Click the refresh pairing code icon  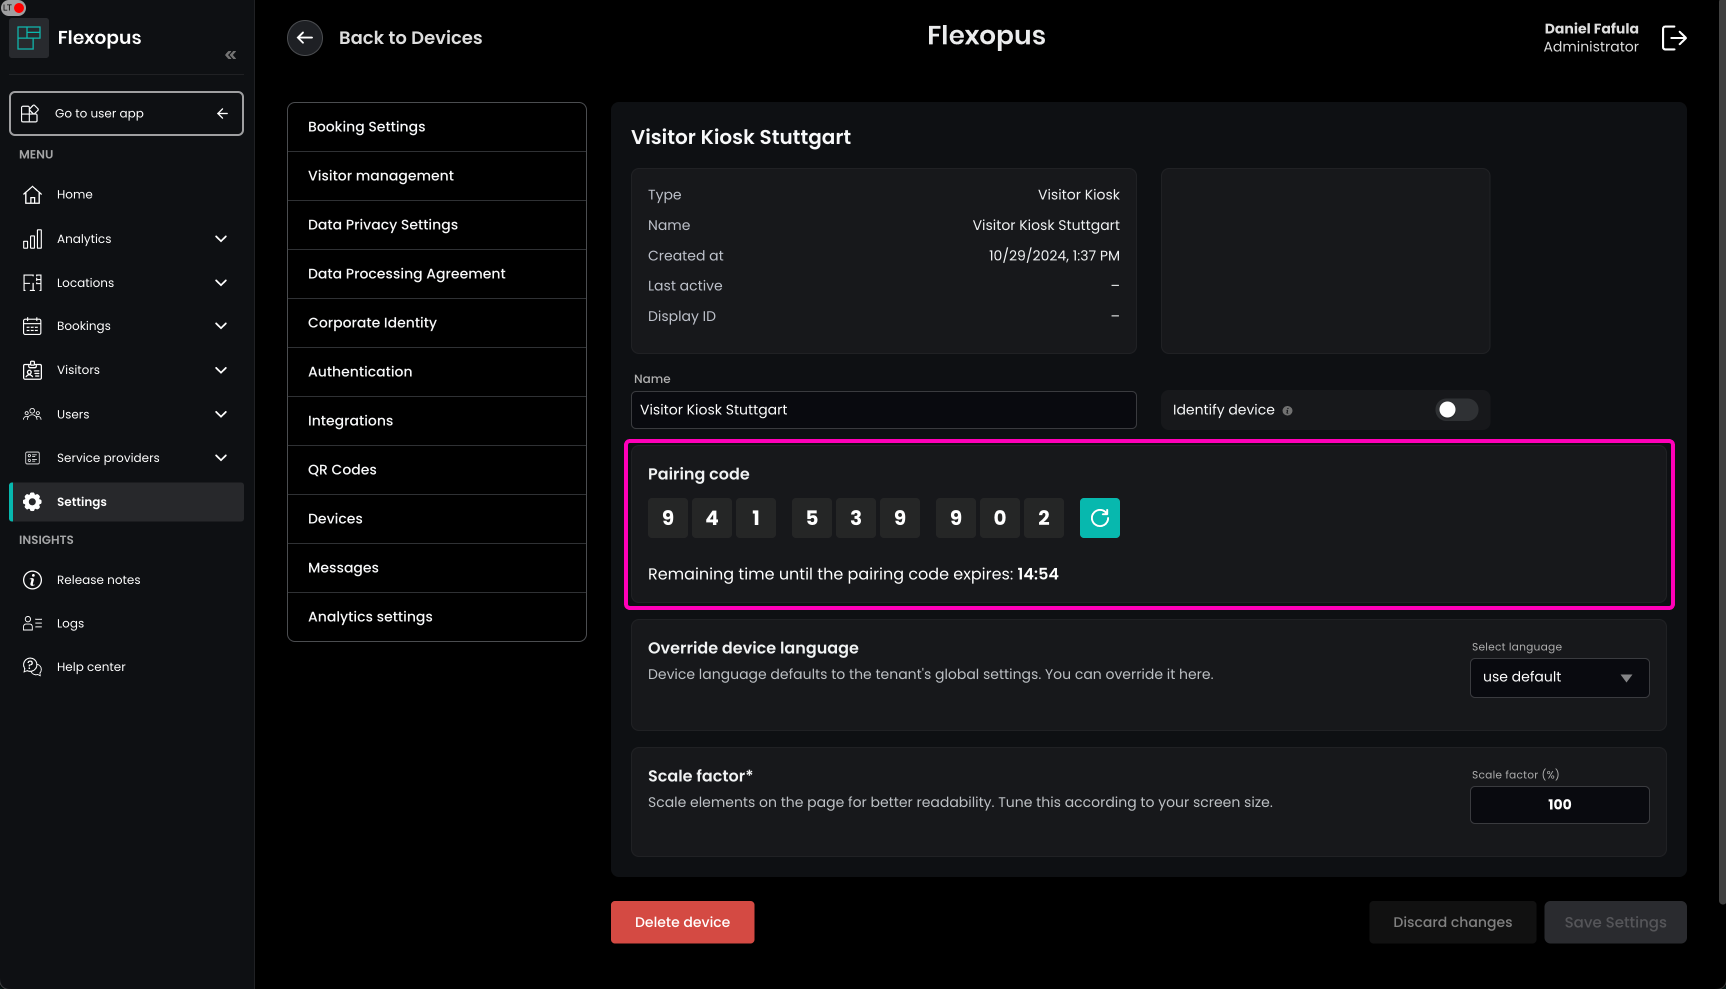coord(1099,518)
